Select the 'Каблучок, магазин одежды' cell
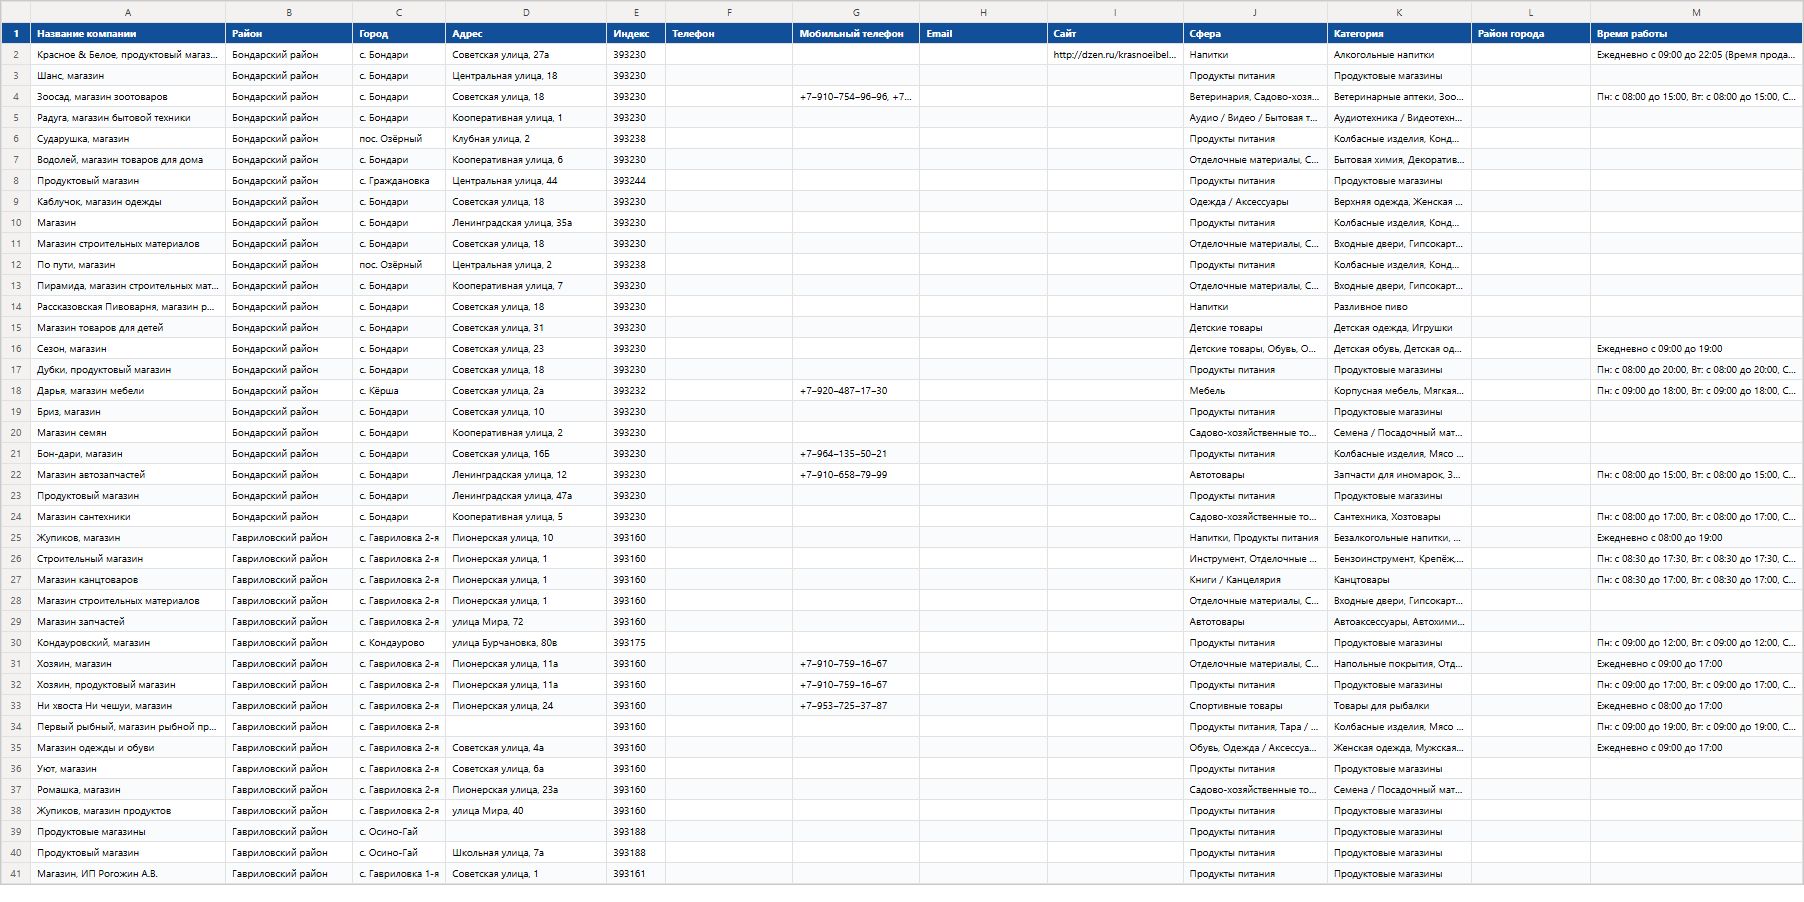The image size is (1804, 902). pyautogui.click(x=128, y=201)
